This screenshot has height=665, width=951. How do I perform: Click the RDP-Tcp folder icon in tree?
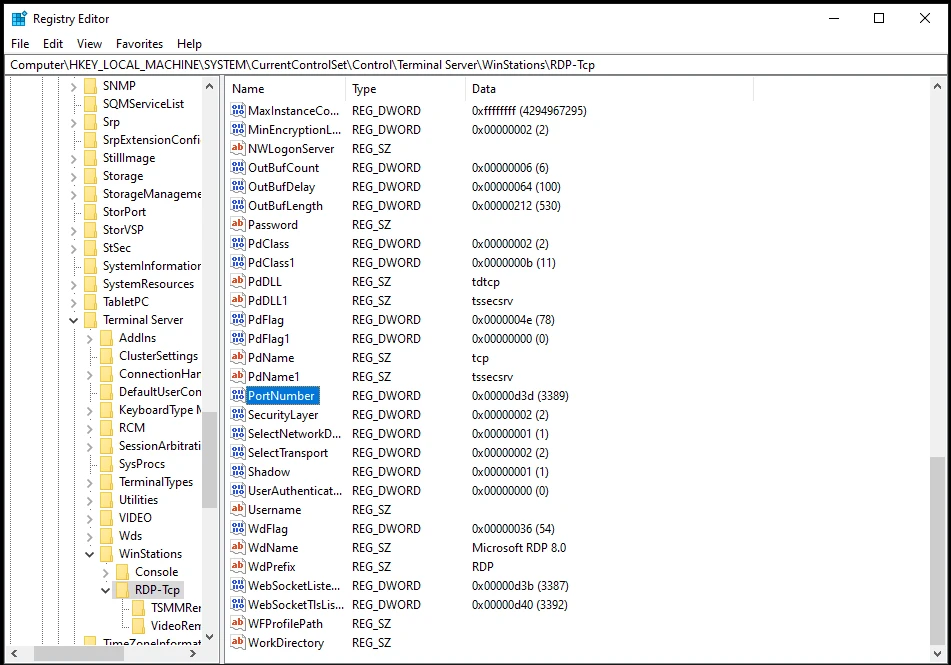point(123,590)
